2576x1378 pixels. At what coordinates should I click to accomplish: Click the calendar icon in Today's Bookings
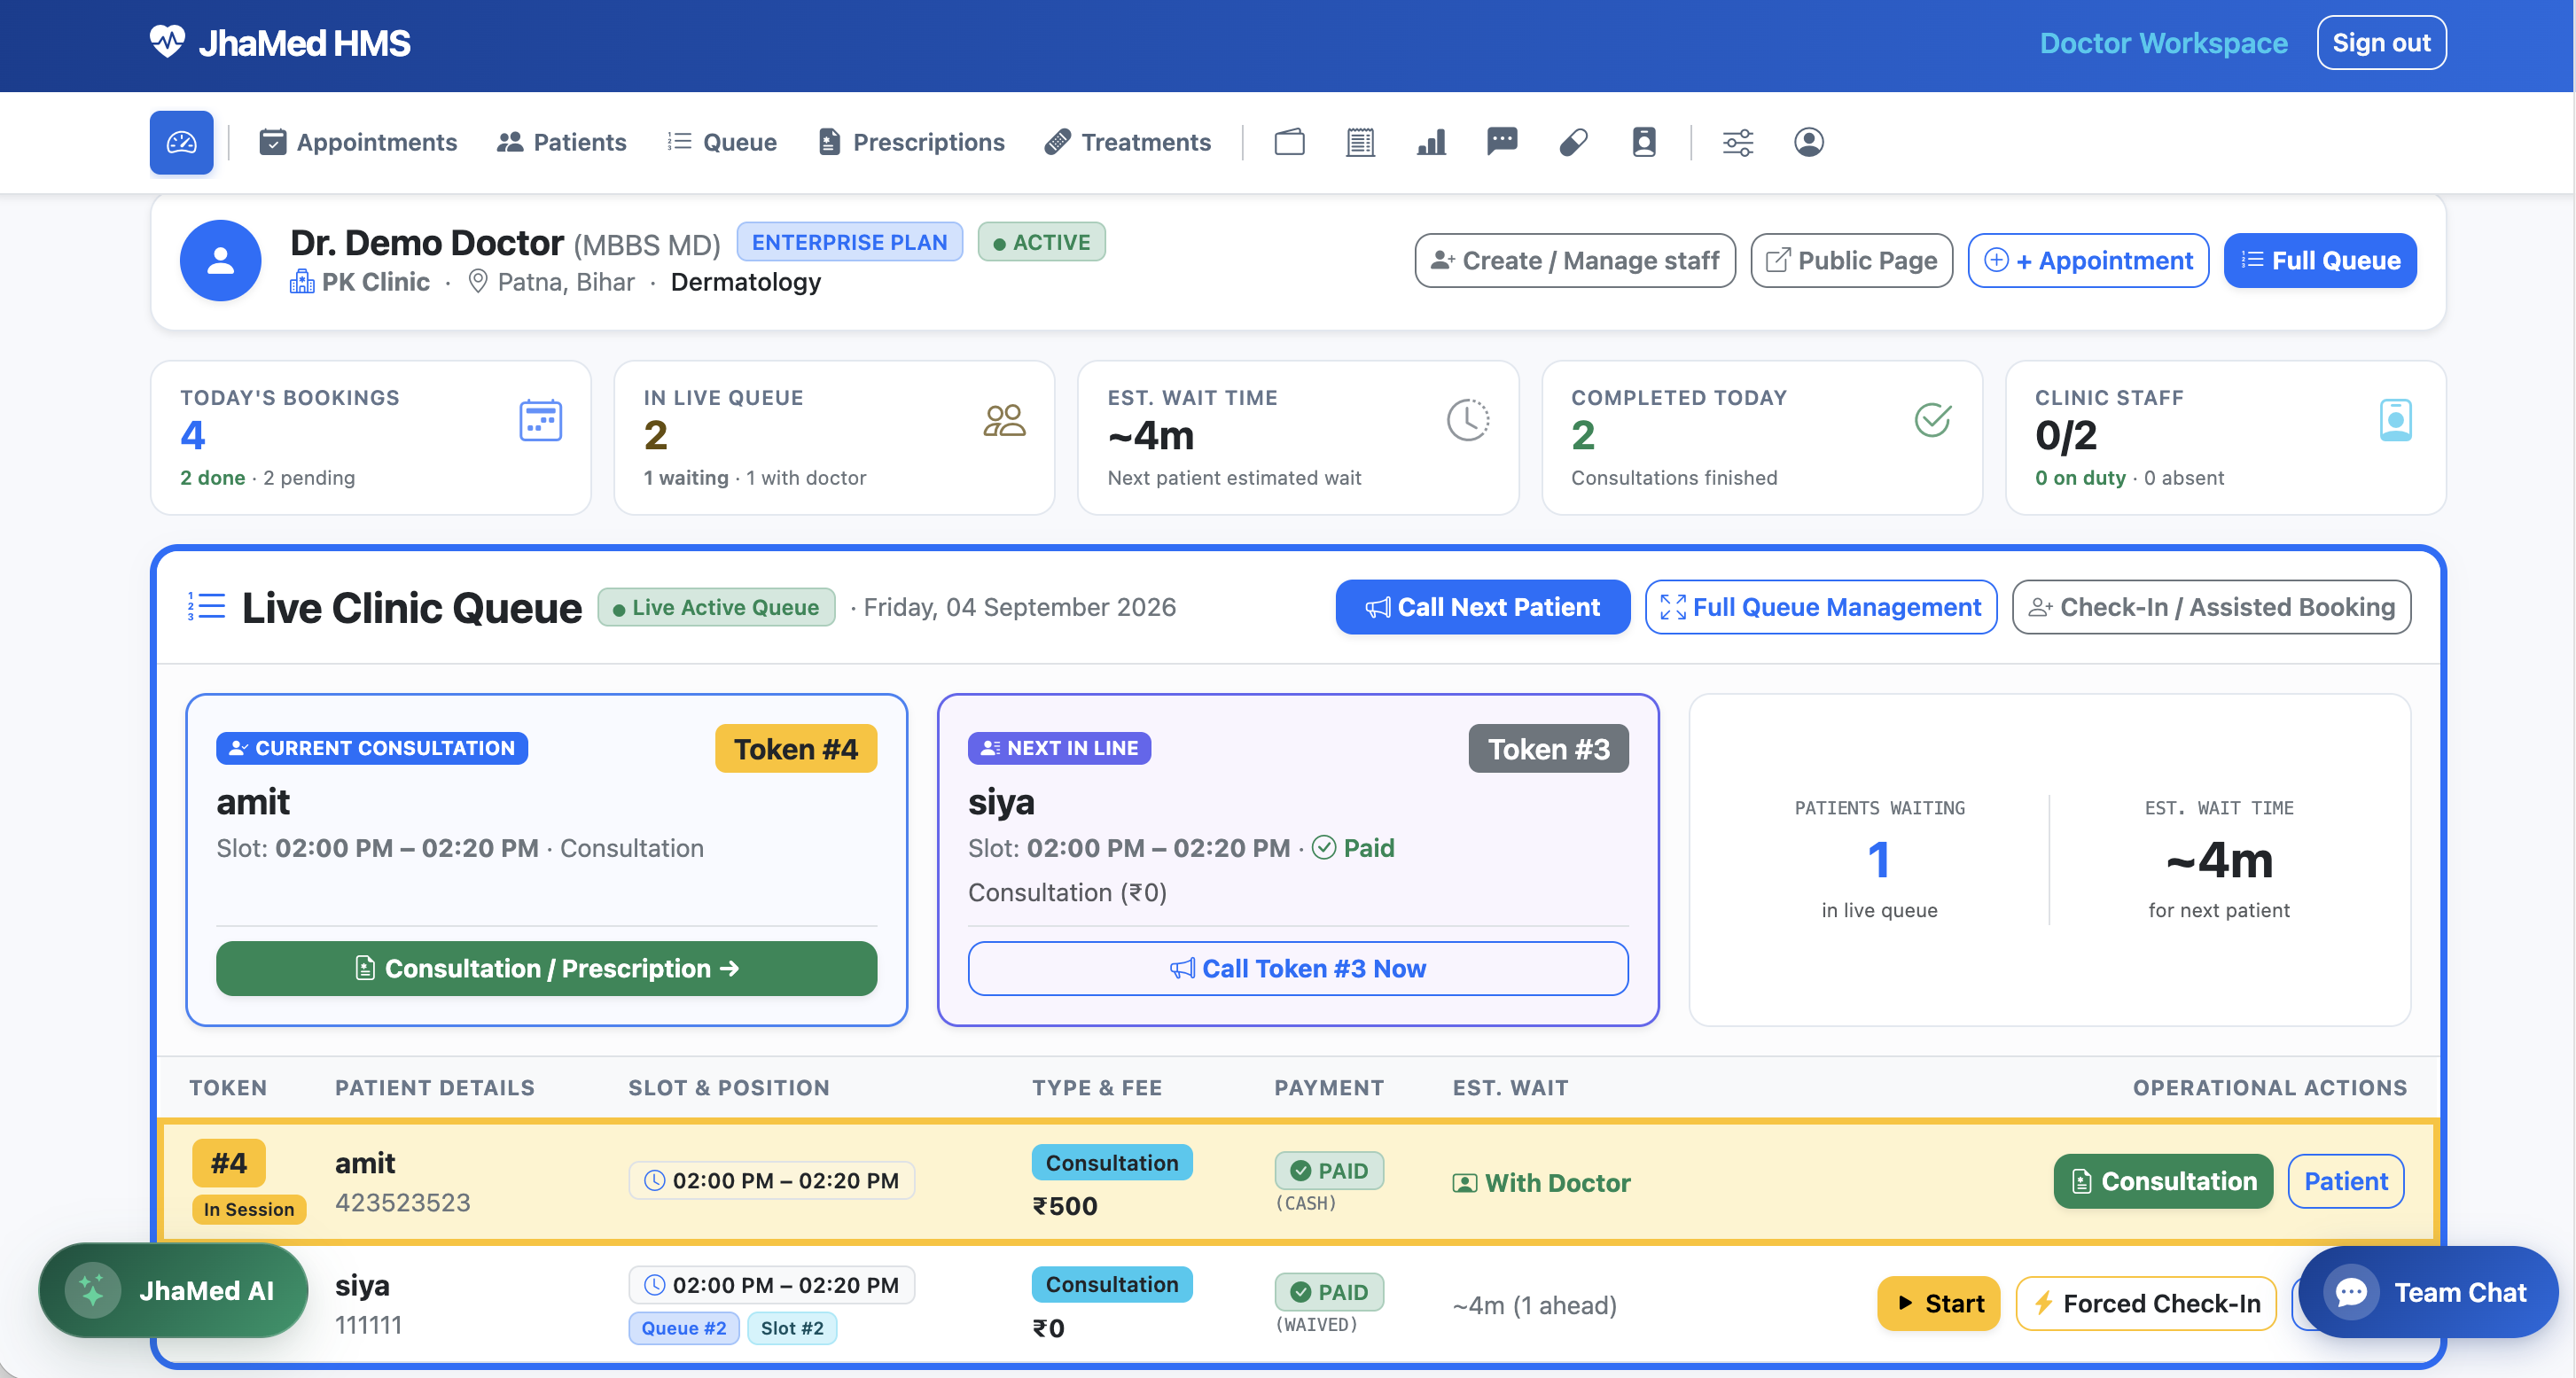(541, 420)
